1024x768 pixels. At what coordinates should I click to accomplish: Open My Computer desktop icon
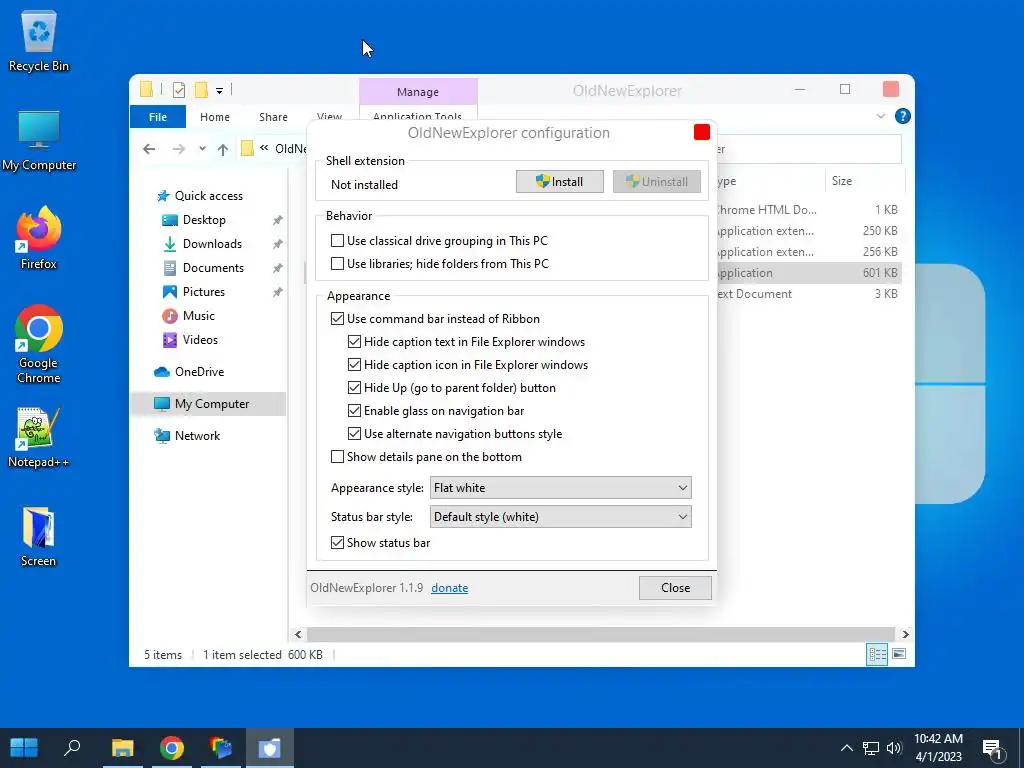tap(39, 140)
